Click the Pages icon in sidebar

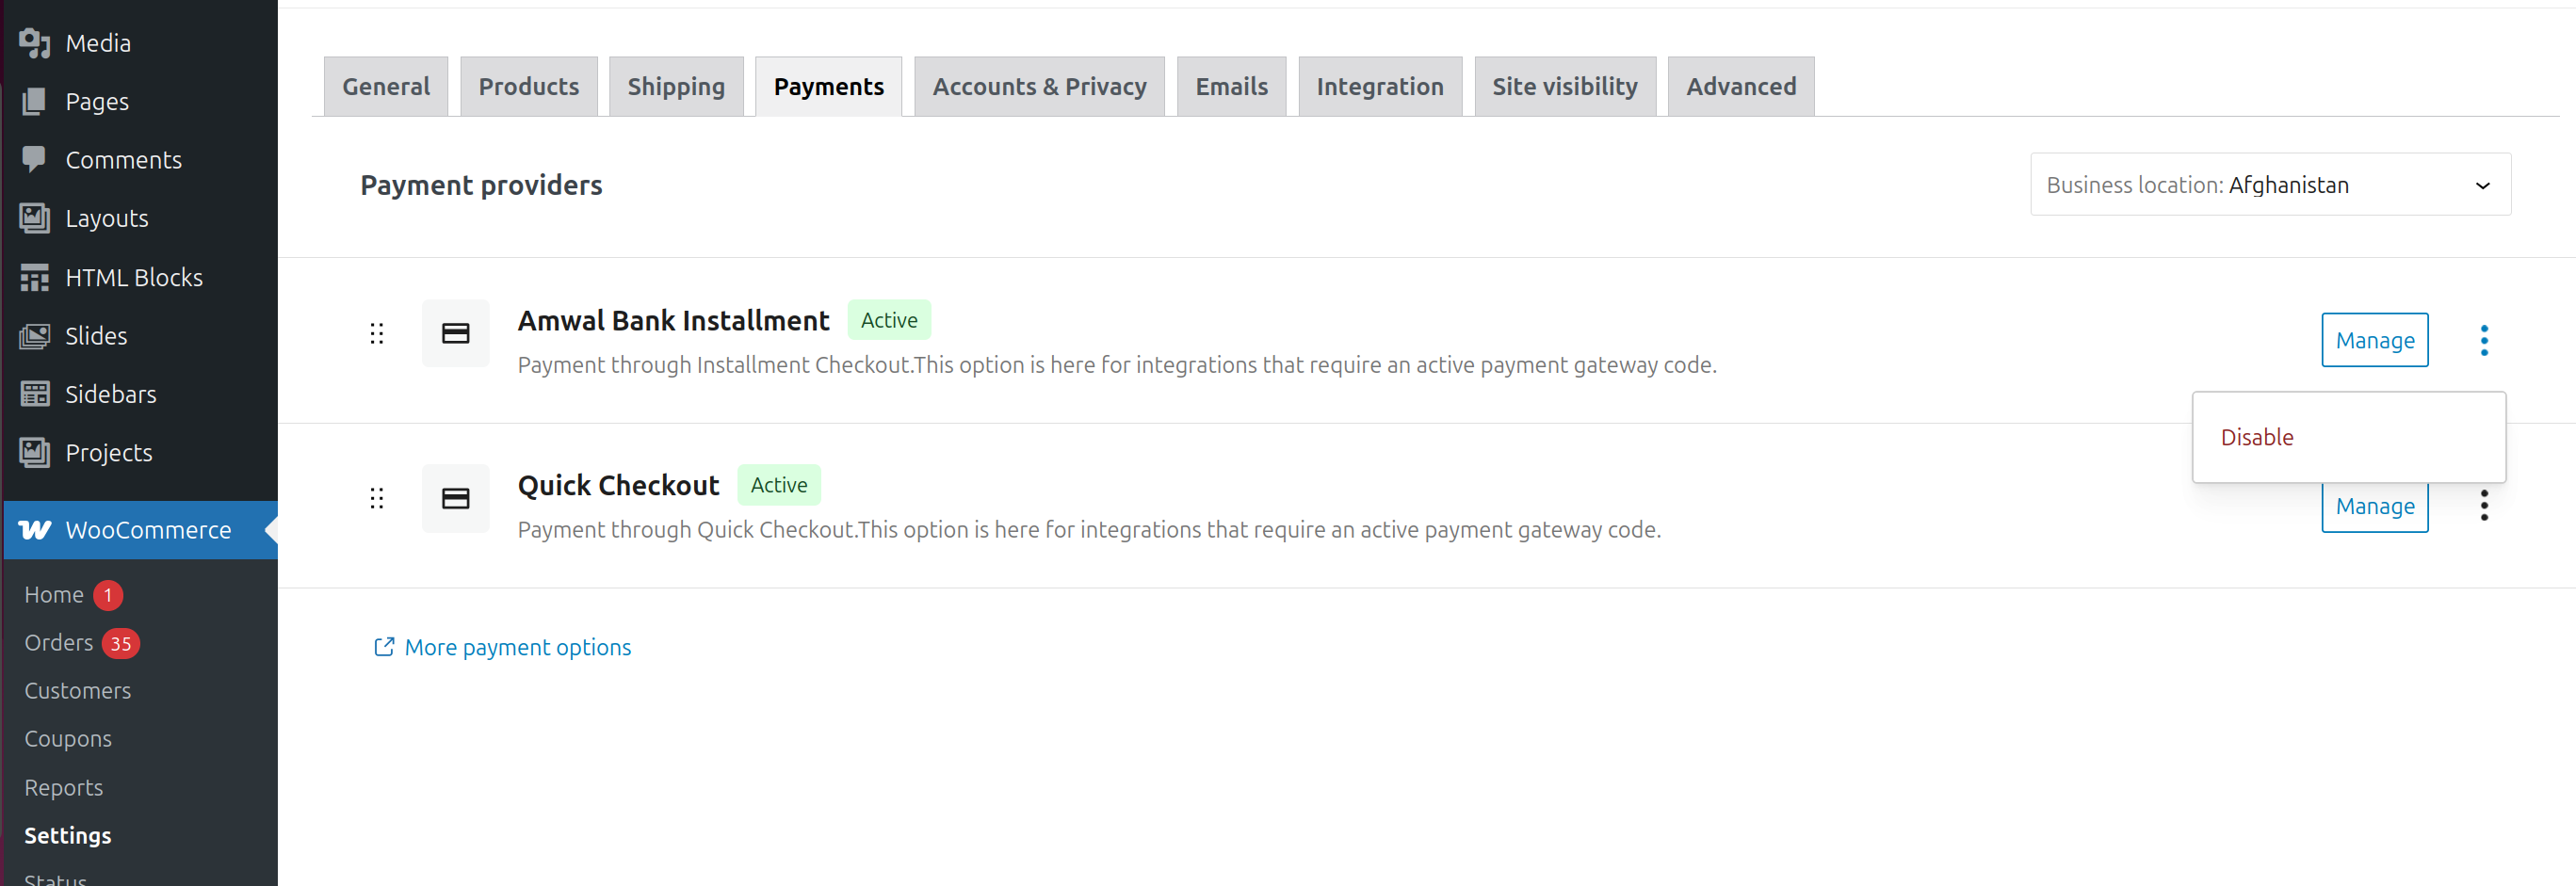(35, 101)
